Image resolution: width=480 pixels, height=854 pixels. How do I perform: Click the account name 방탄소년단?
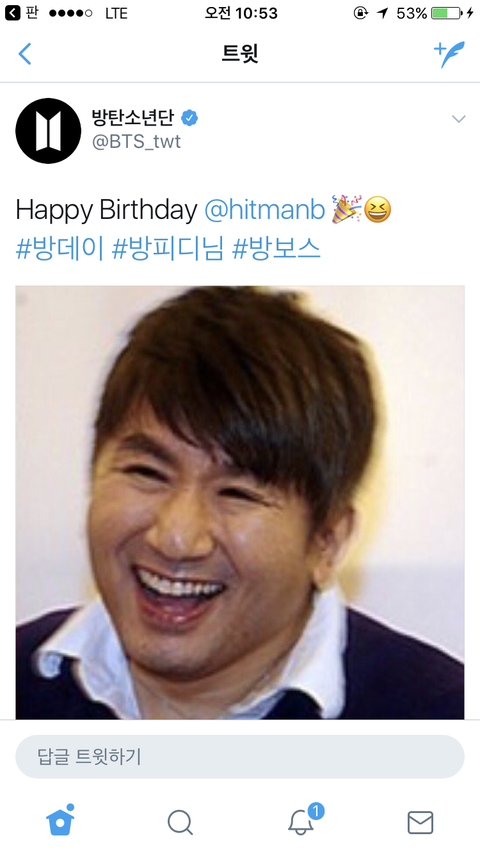tap(133, 117)
